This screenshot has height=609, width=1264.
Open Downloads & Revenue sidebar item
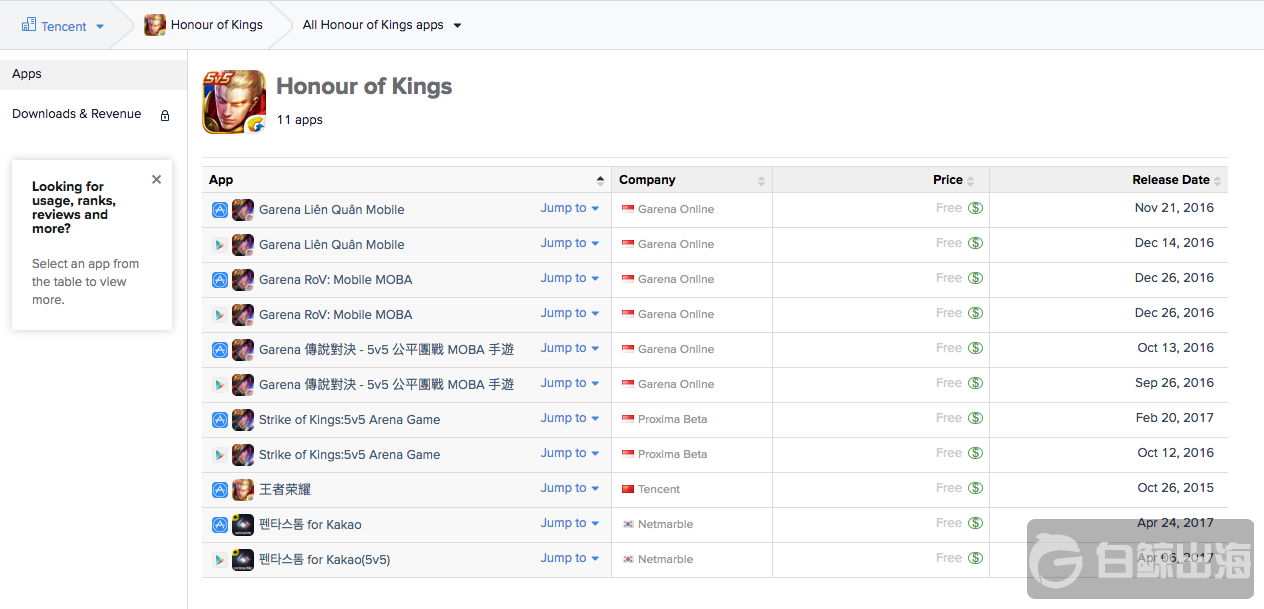77,114
